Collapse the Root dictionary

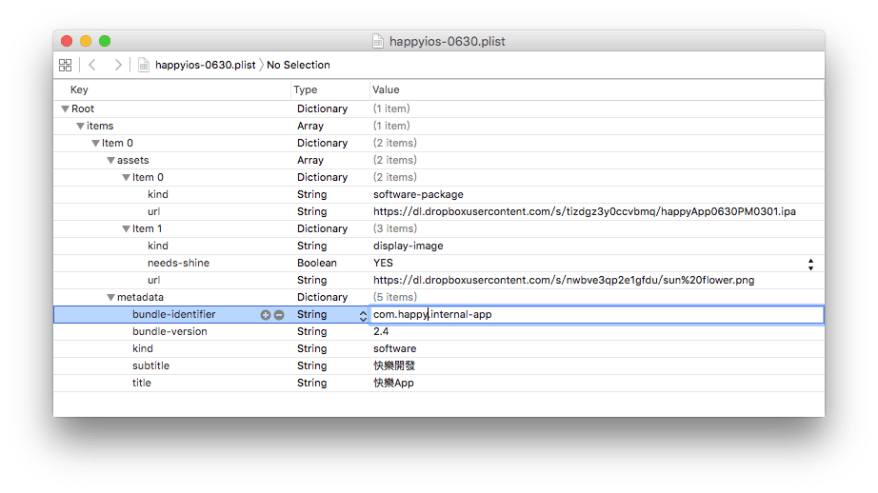click(65, 109)
